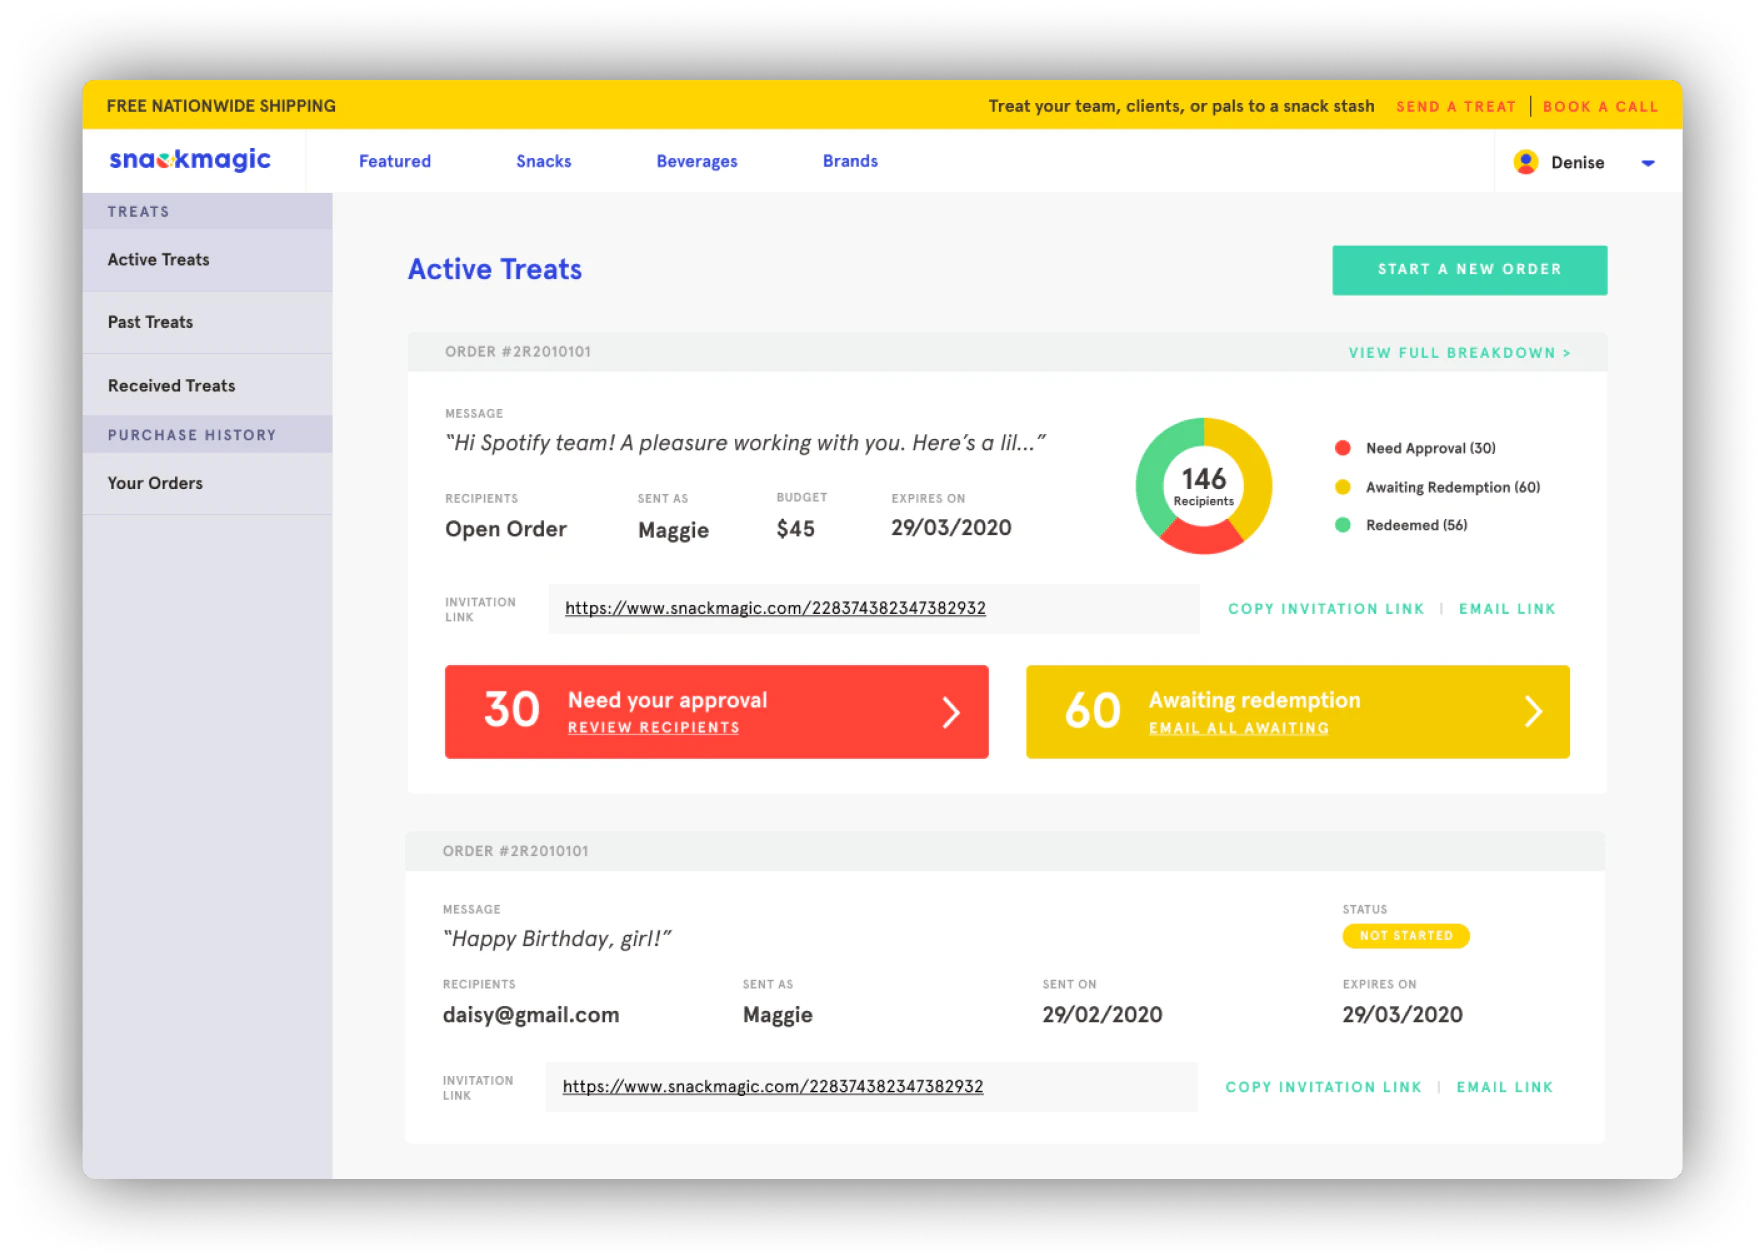Screen dimensions: 1761x1260
Task: Click Book a Call link in banner
Action: tap(1600, 107)
